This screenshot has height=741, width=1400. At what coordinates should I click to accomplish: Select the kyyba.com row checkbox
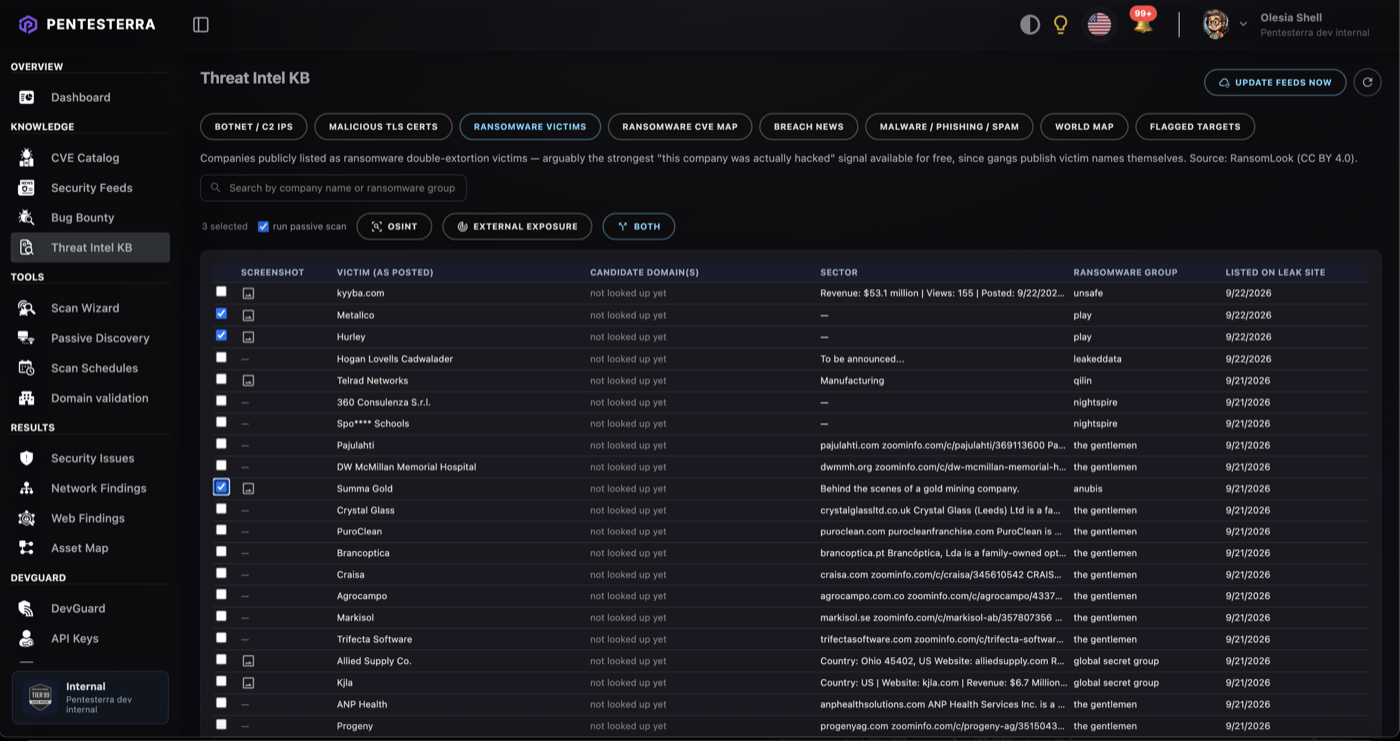(x=221, y=292)
